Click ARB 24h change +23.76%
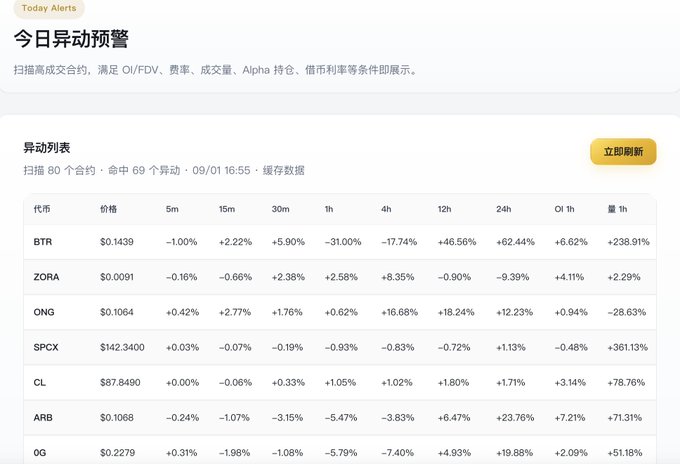 click(515, 418)
